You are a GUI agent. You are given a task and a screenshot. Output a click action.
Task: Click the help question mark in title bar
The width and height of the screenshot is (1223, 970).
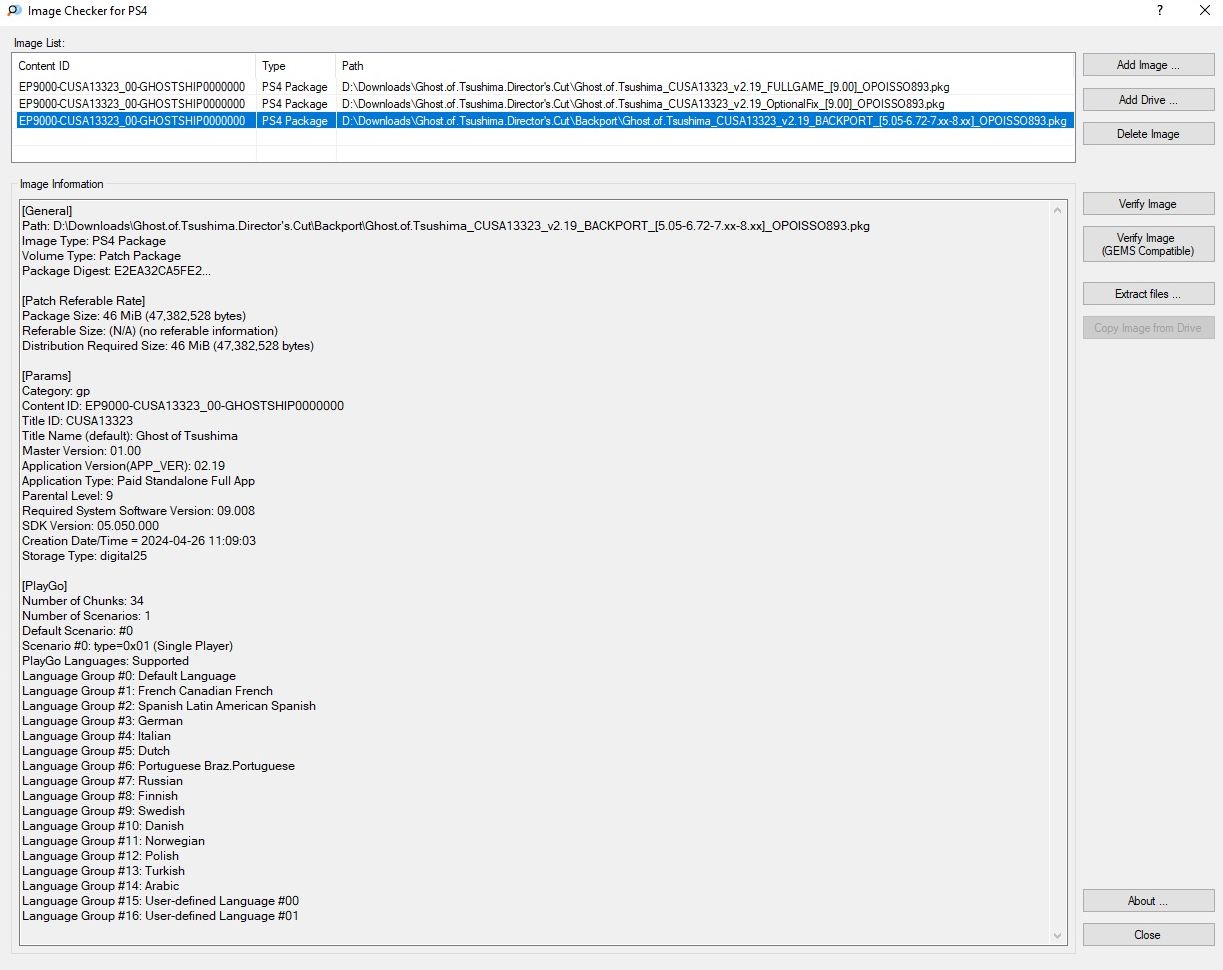[1159, 11]
